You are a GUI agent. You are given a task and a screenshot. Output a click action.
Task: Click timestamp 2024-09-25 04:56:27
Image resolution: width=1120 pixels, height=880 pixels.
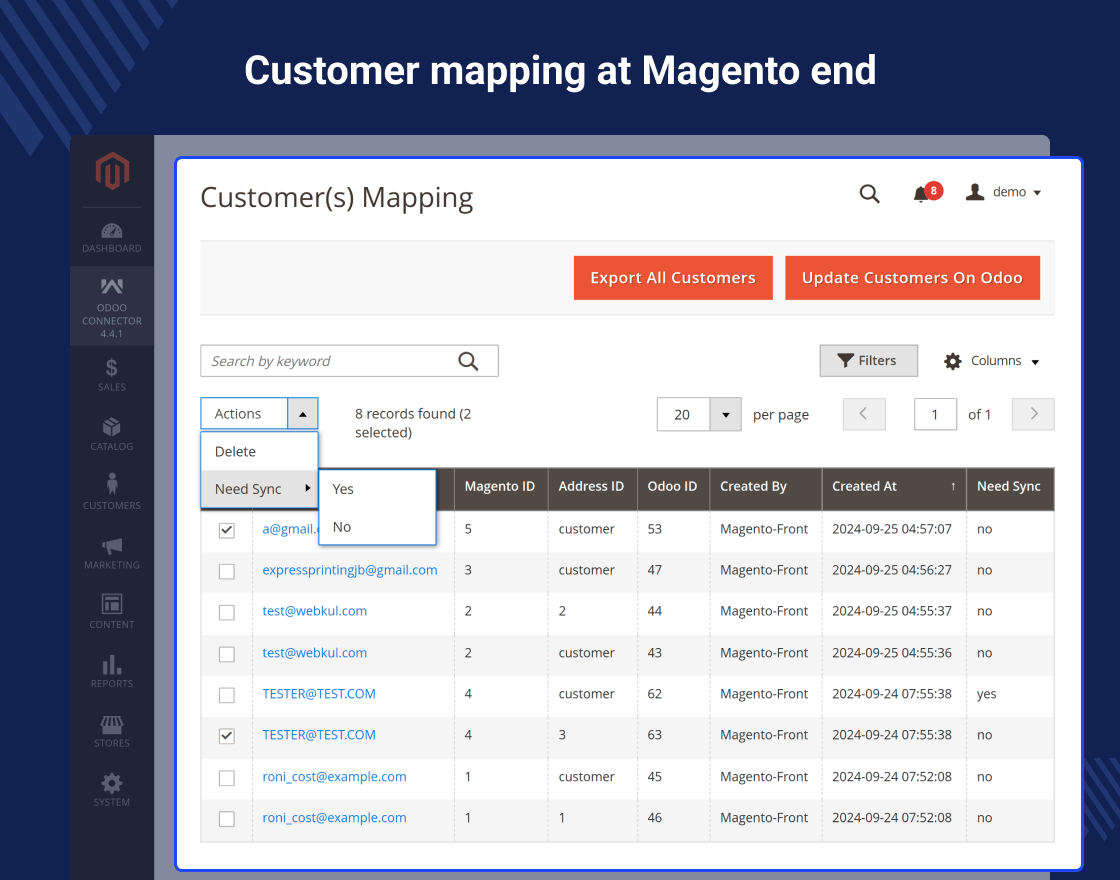[x=891, y=570]
